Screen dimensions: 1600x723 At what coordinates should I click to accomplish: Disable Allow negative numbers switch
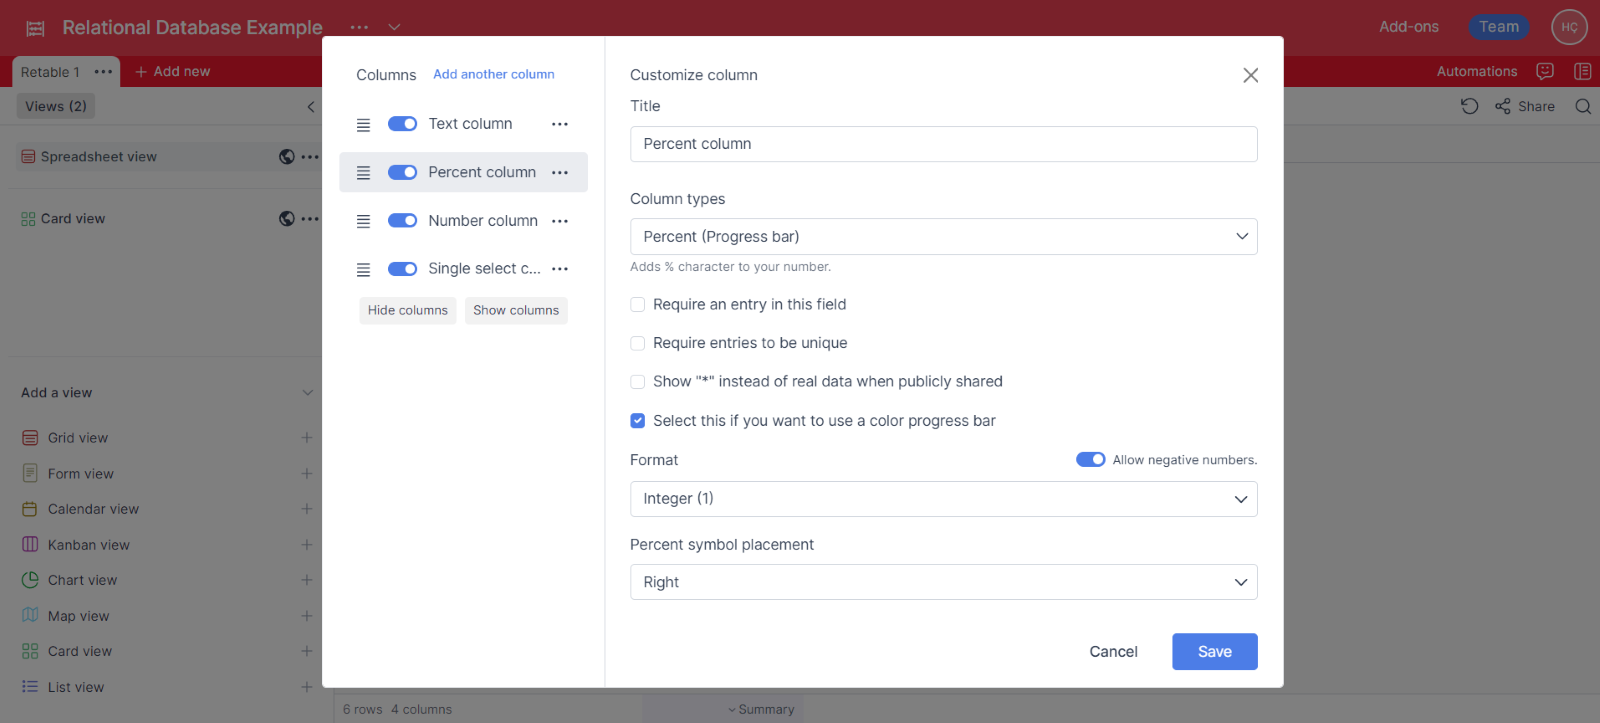click(1090, 460)
